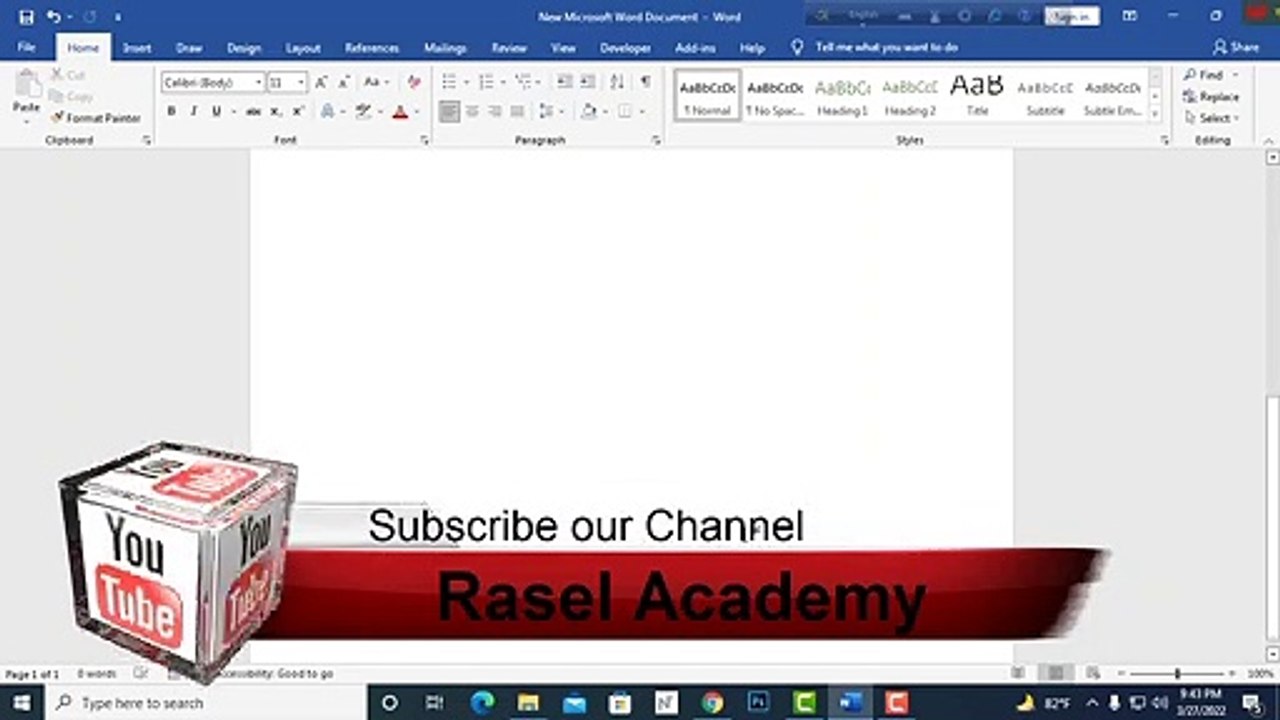Decrease the paragraph indent
The width and height of the screenshot is (1280, 720).
pos(565,82)
